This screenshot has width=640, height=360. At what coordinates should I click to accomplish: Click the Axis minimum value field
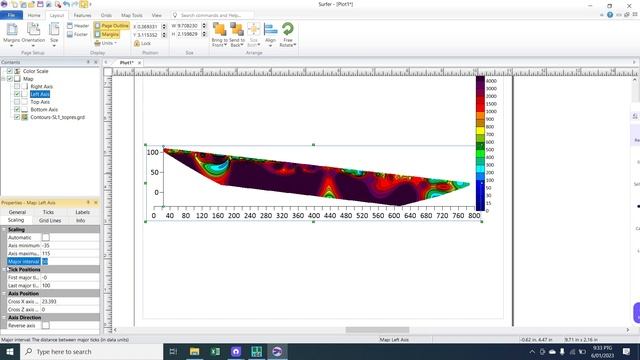[70, 245]
